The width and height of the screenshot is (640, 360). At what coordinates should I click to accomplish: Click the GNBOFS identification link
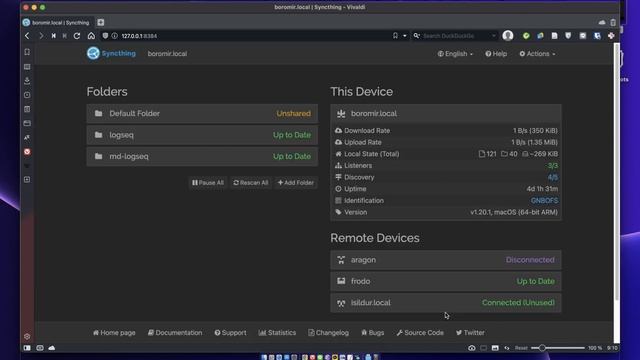(x=544, y=200)
